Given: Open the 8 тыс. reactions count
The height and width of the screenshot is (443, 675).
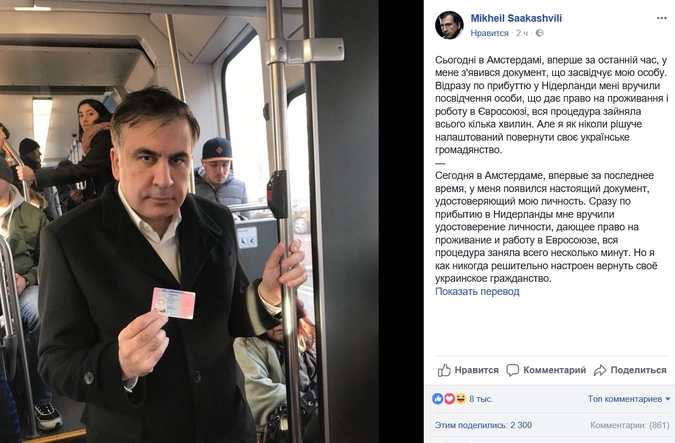Looking at the screenshot, I should pos(481,399).
